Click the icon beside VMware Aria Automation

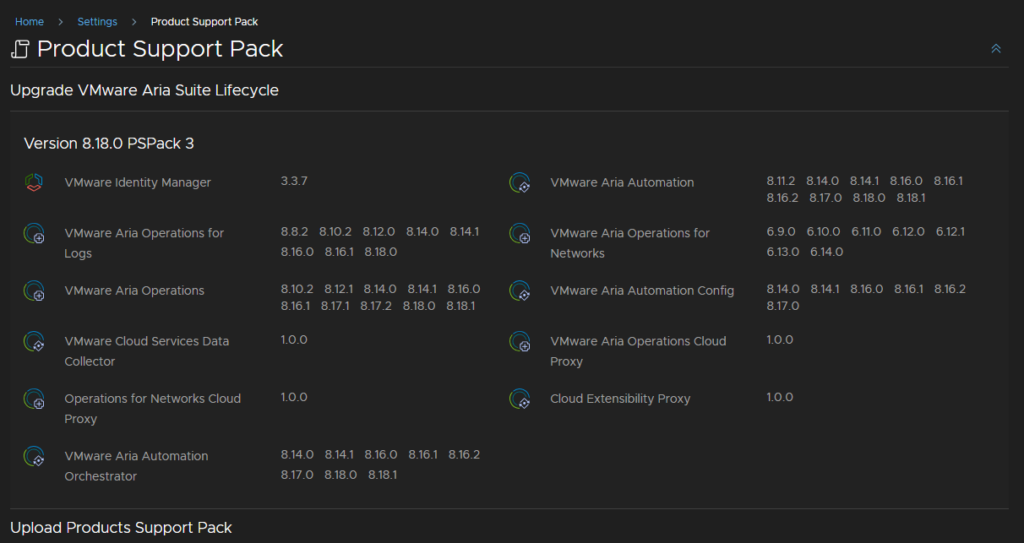(520, 183)
